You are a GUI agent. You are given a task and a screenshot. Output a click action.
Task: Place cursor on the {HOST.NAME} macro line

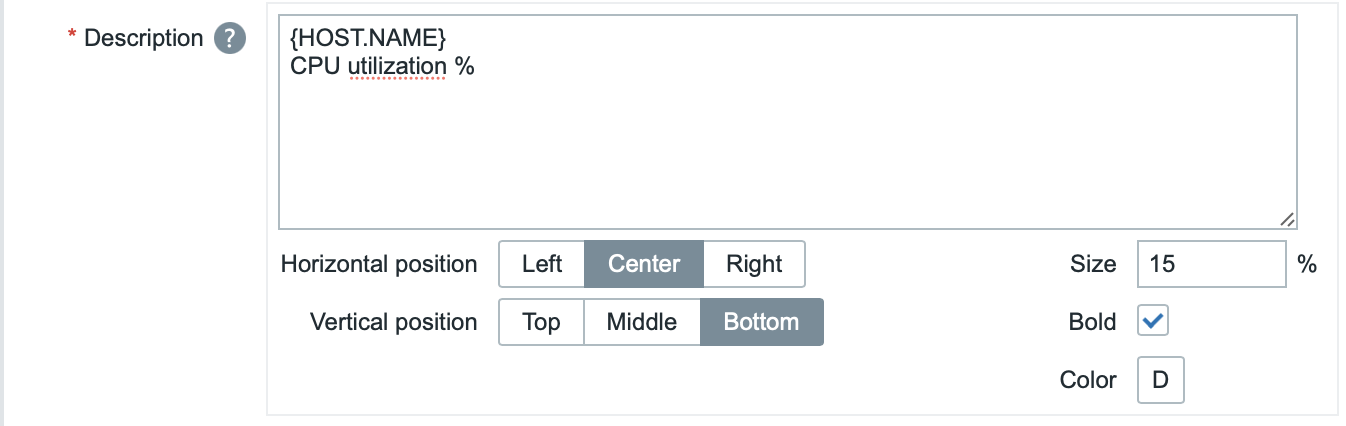[x=368, y=38]
